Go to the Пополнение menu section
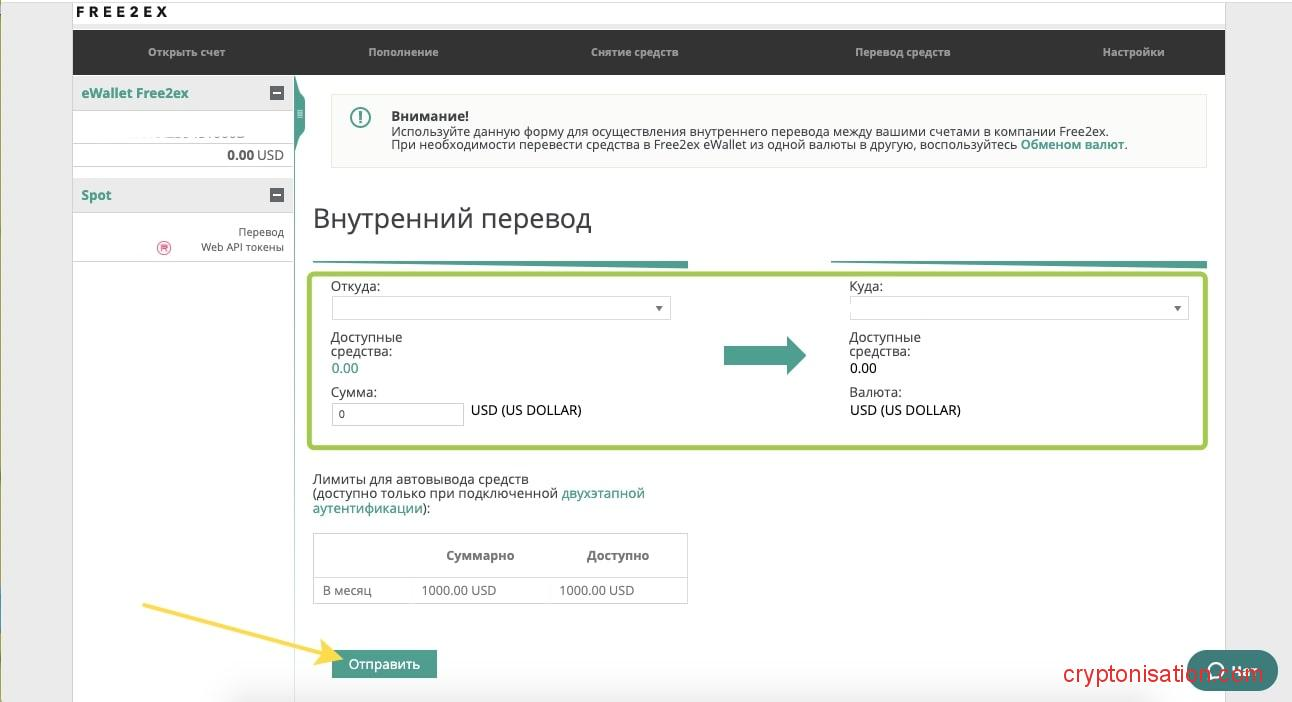Viewport: 1292px width, 702px height. click(403, 52)
